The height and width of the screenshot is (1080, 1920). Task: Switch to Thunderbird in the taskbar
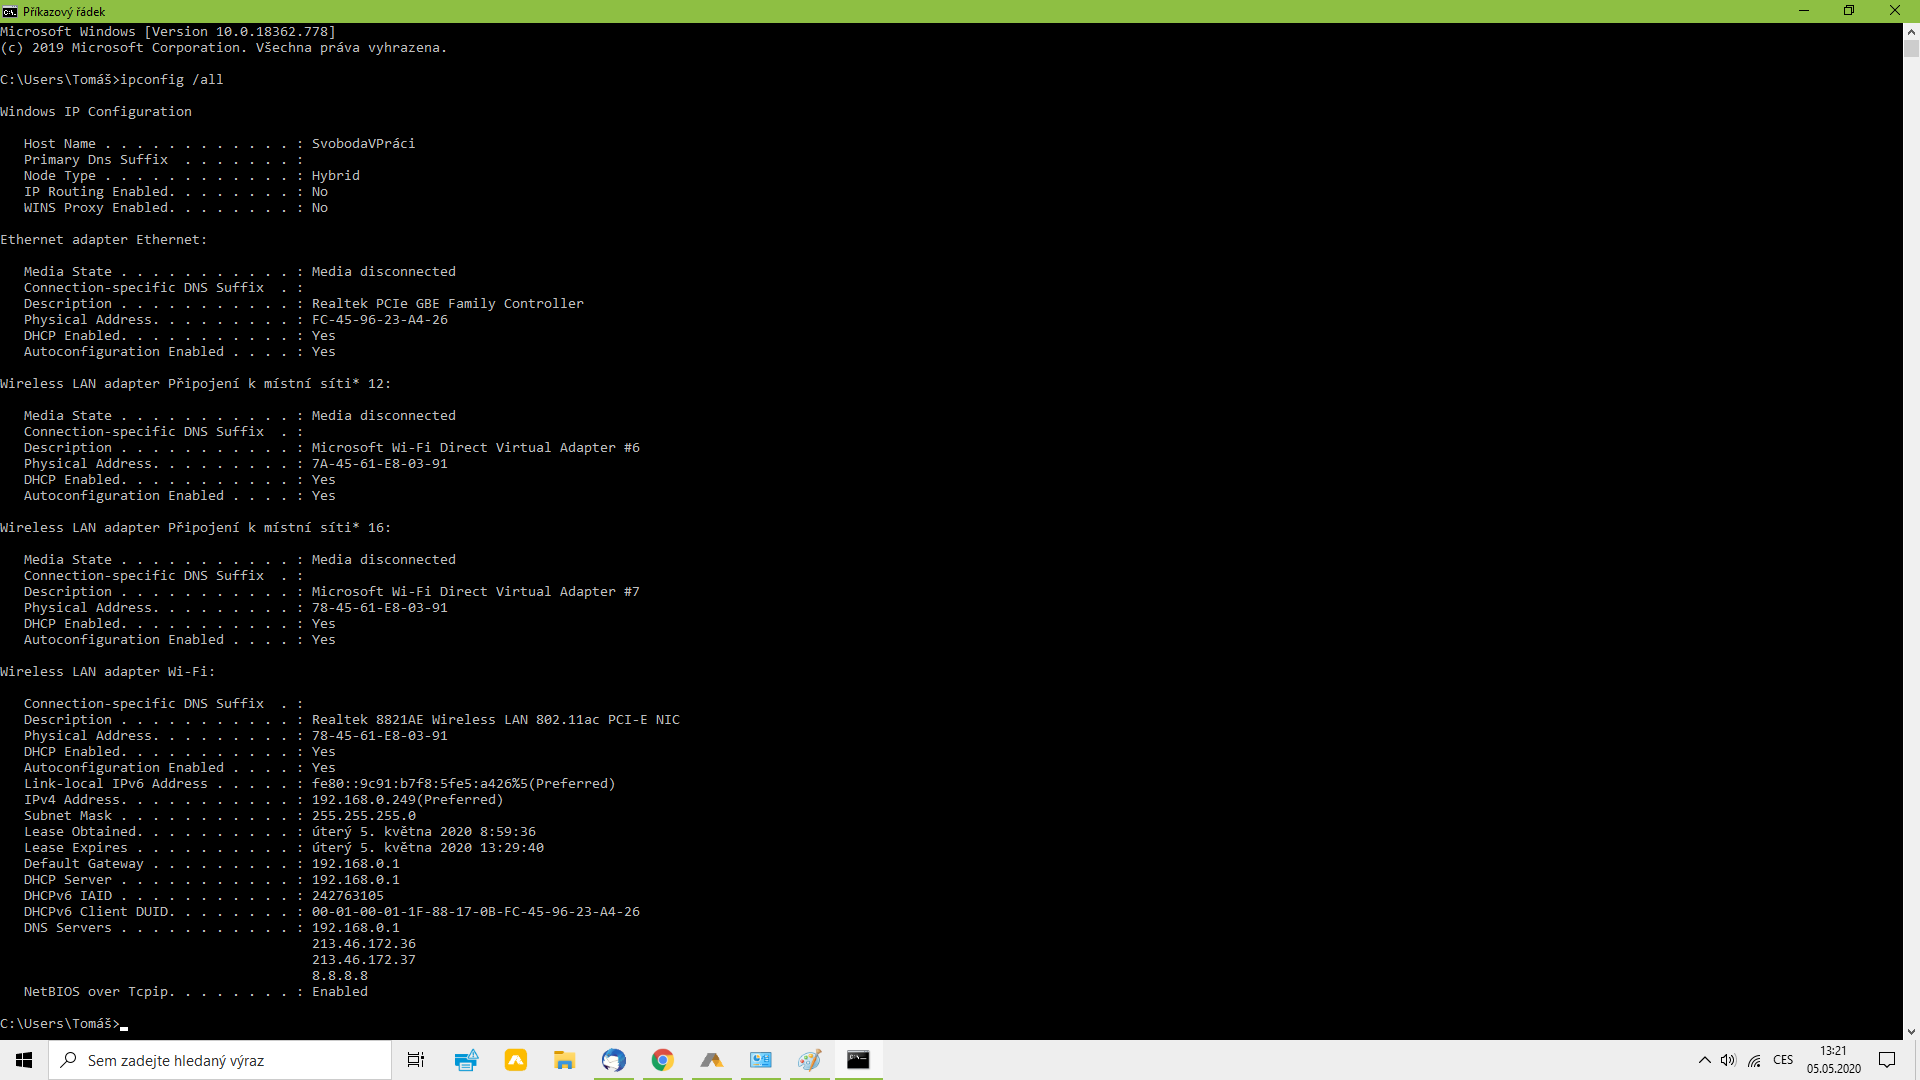(x=613, y=1060)
